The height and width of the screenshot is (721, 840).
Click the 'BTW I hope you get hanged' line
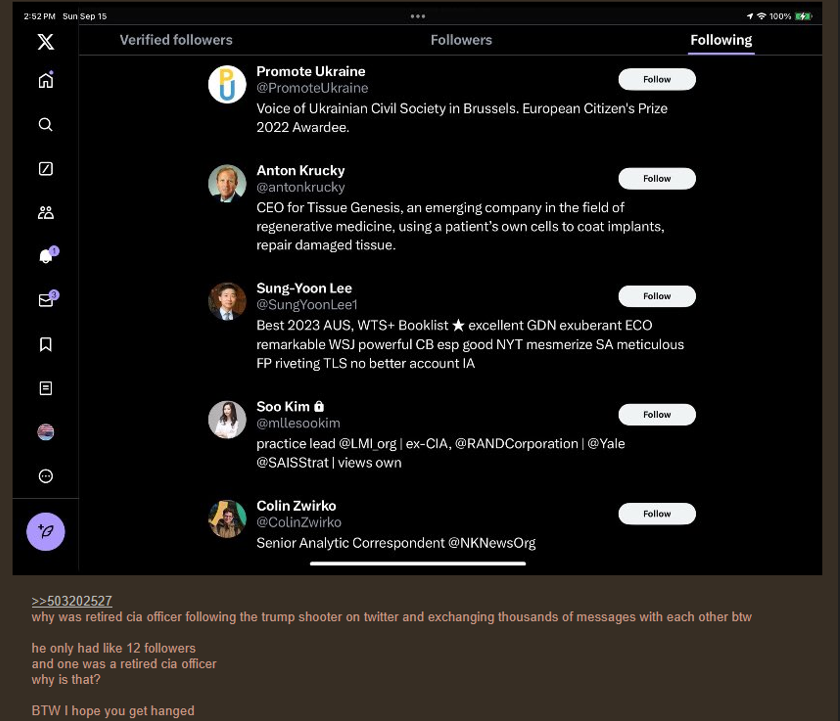coord(113,710)
